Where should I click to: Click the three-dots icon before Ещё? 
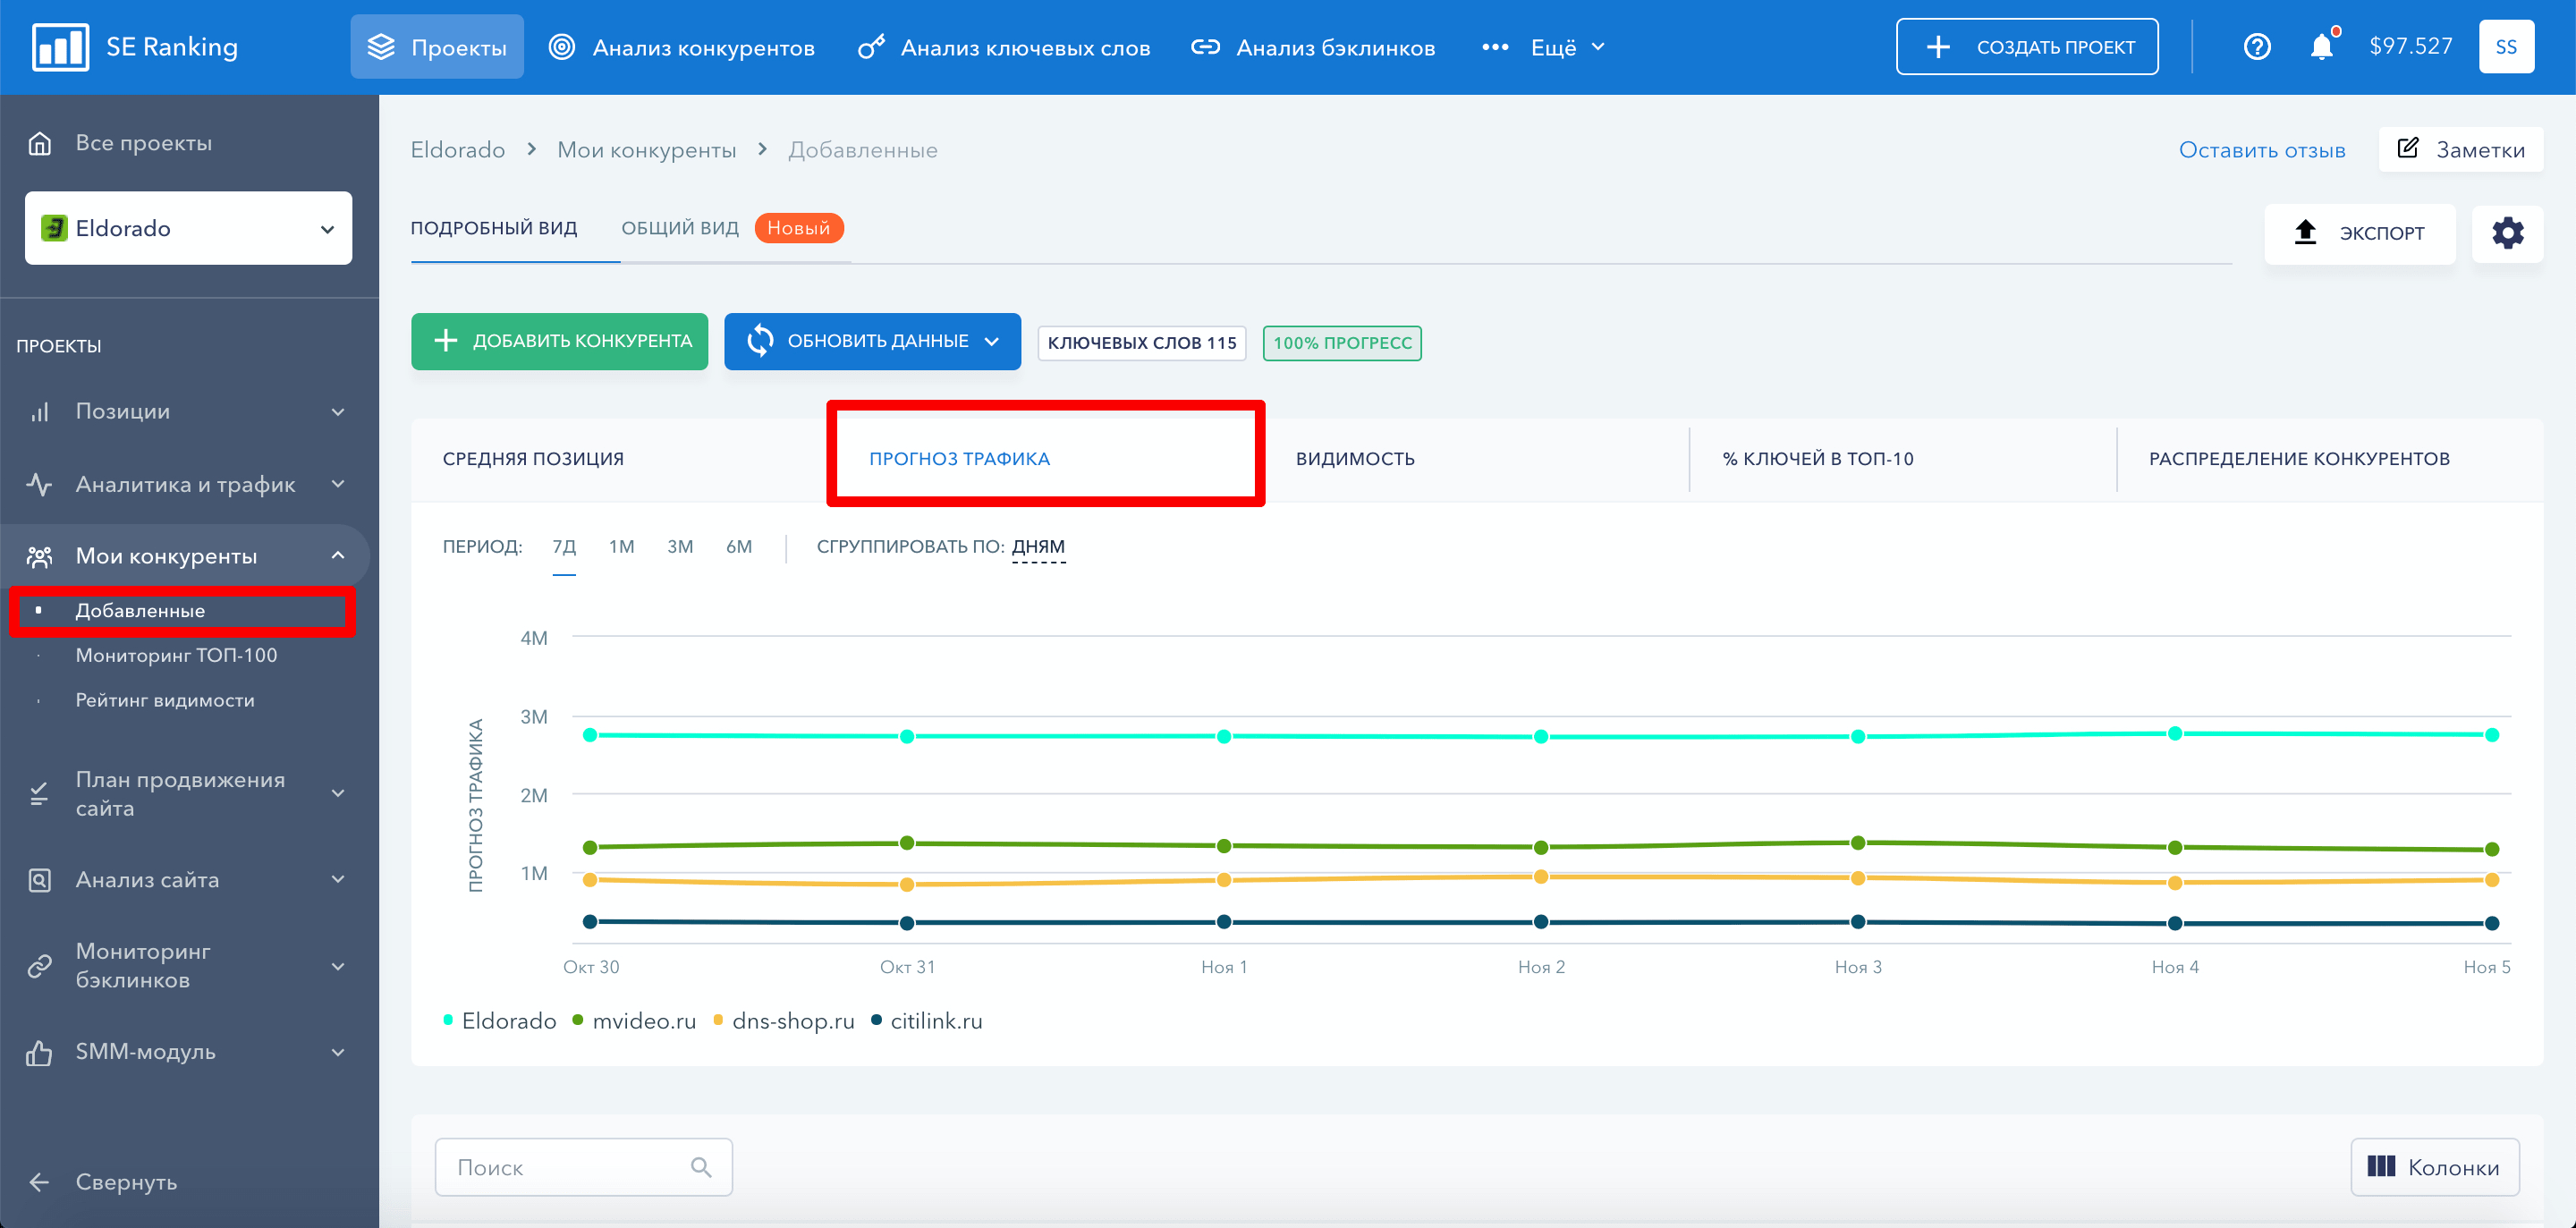coord(1494,47)
